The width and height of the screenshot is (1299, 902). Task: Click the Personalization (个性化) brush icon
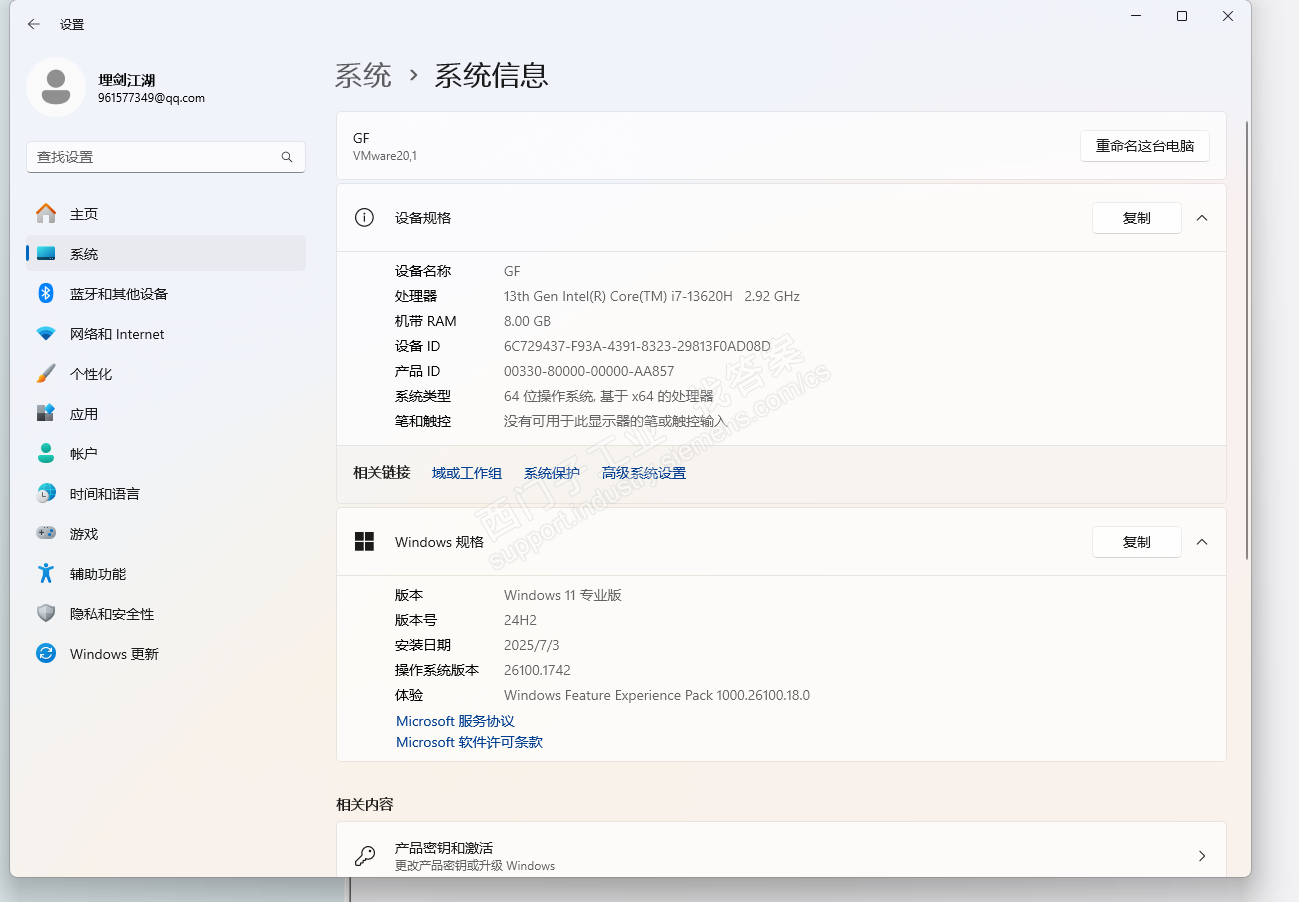(x=46, y=374)
